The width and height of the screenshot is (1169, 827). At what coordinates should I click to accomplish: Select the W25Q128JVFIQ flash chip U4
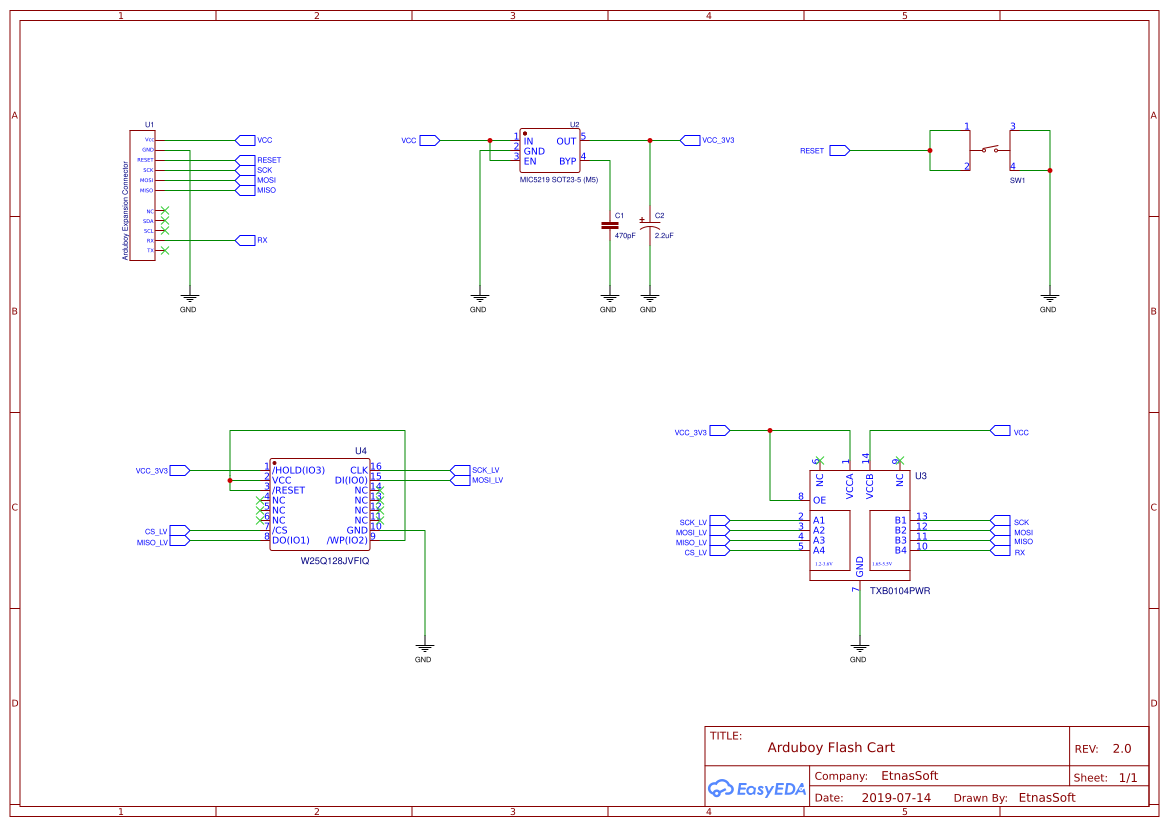point(320,505)
